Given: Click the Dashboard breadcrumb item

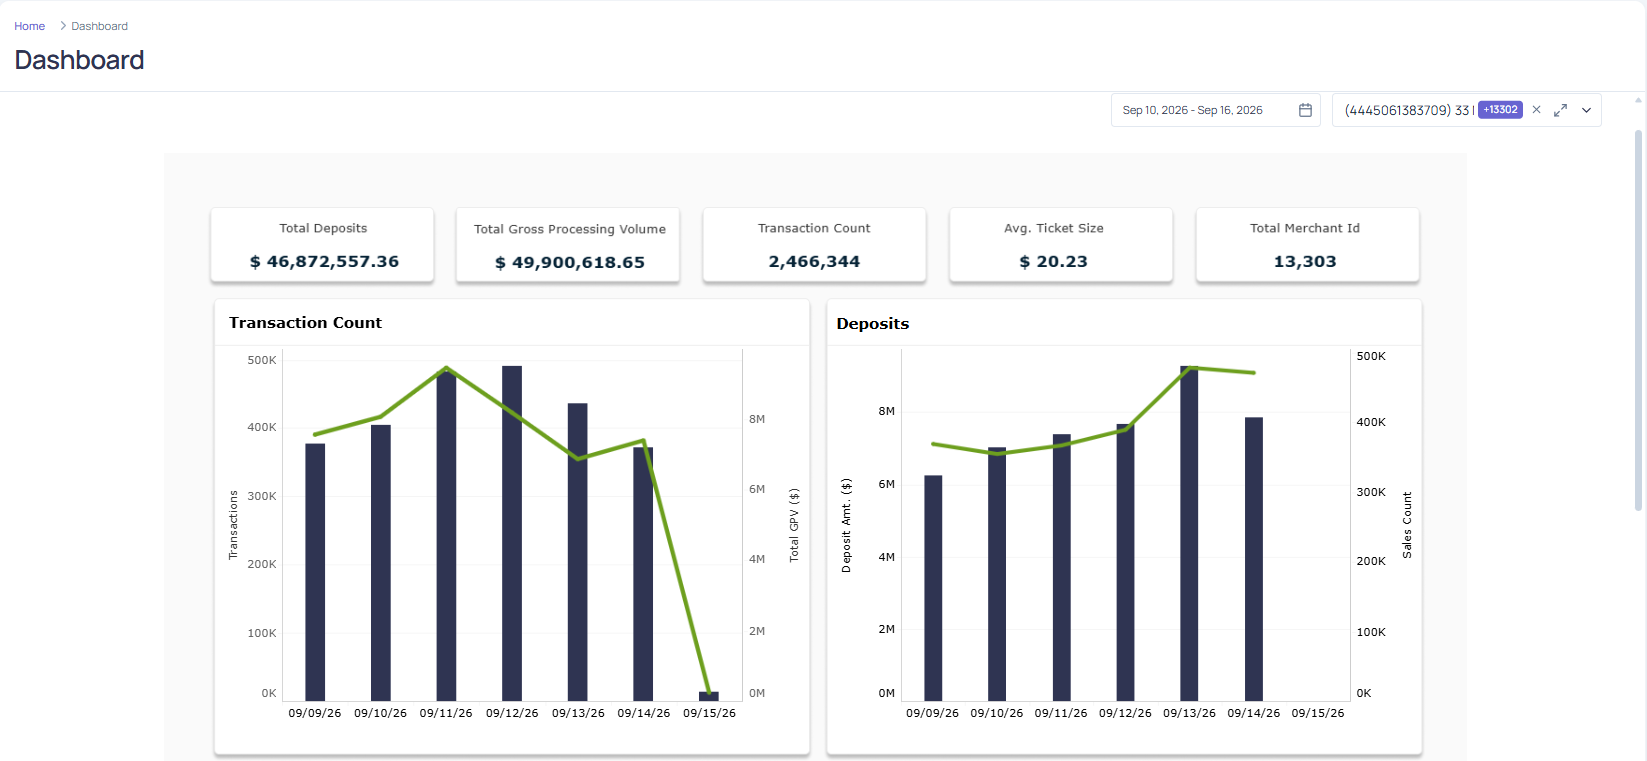Looking at the screenshot, I should [99, 26].
